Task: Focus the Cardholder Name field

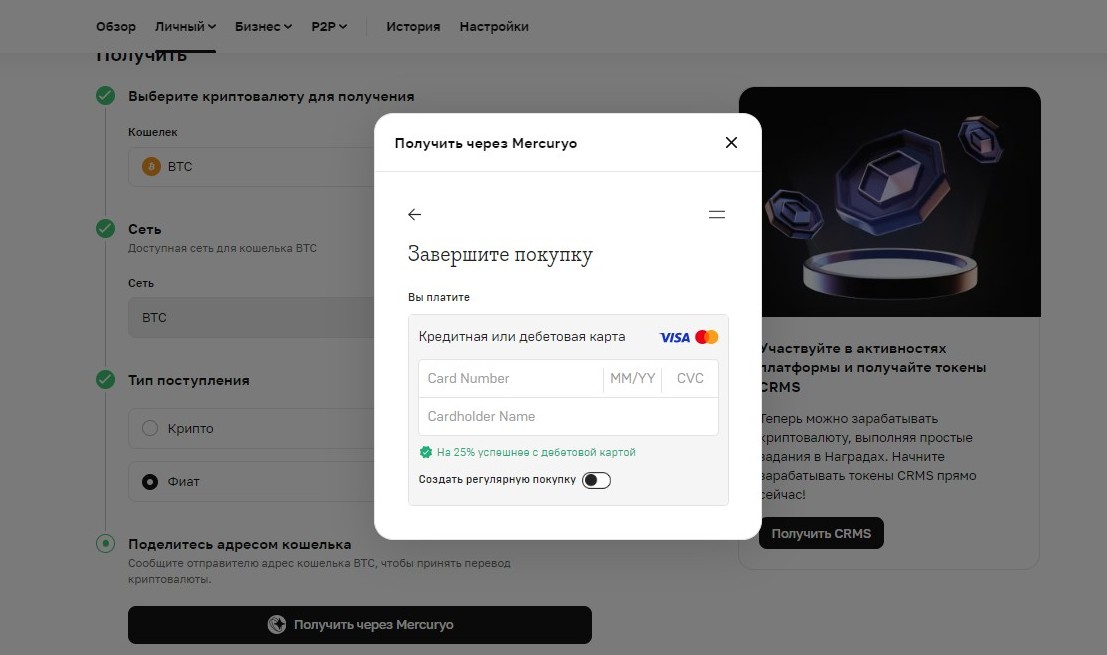Action: [568, 416]
